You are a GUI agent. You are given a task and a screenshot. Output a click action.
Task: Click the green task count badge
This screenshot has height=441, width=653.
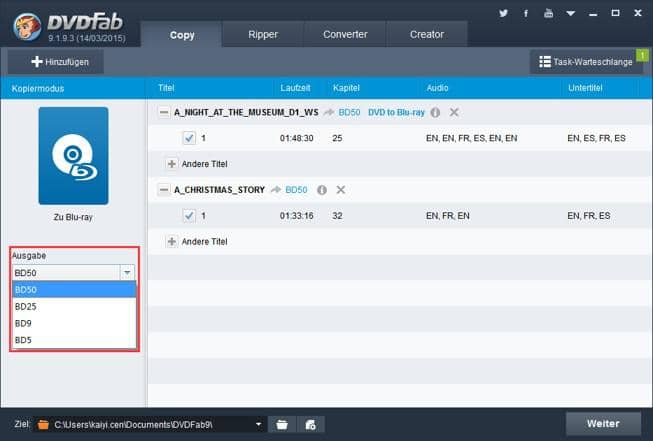pos(642,55)
